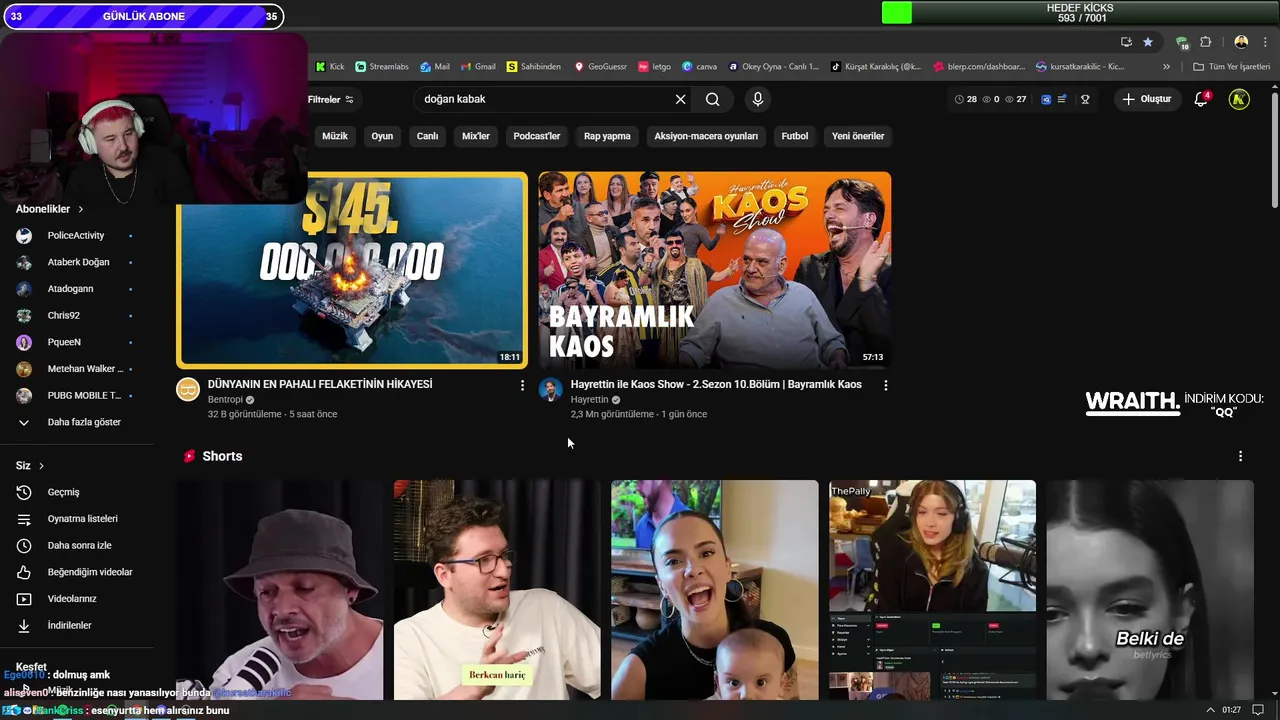The height and width of the screenshot is (720, 1280).
Task: Open the Sahibinden bookmark
Action: (x=534, y=67)
